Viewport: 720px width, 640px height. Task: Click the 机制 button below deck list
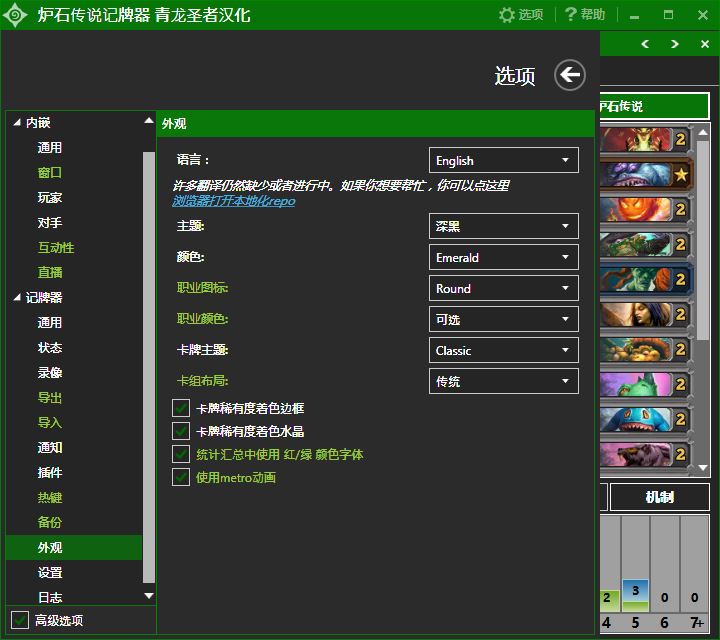point(659,497)
